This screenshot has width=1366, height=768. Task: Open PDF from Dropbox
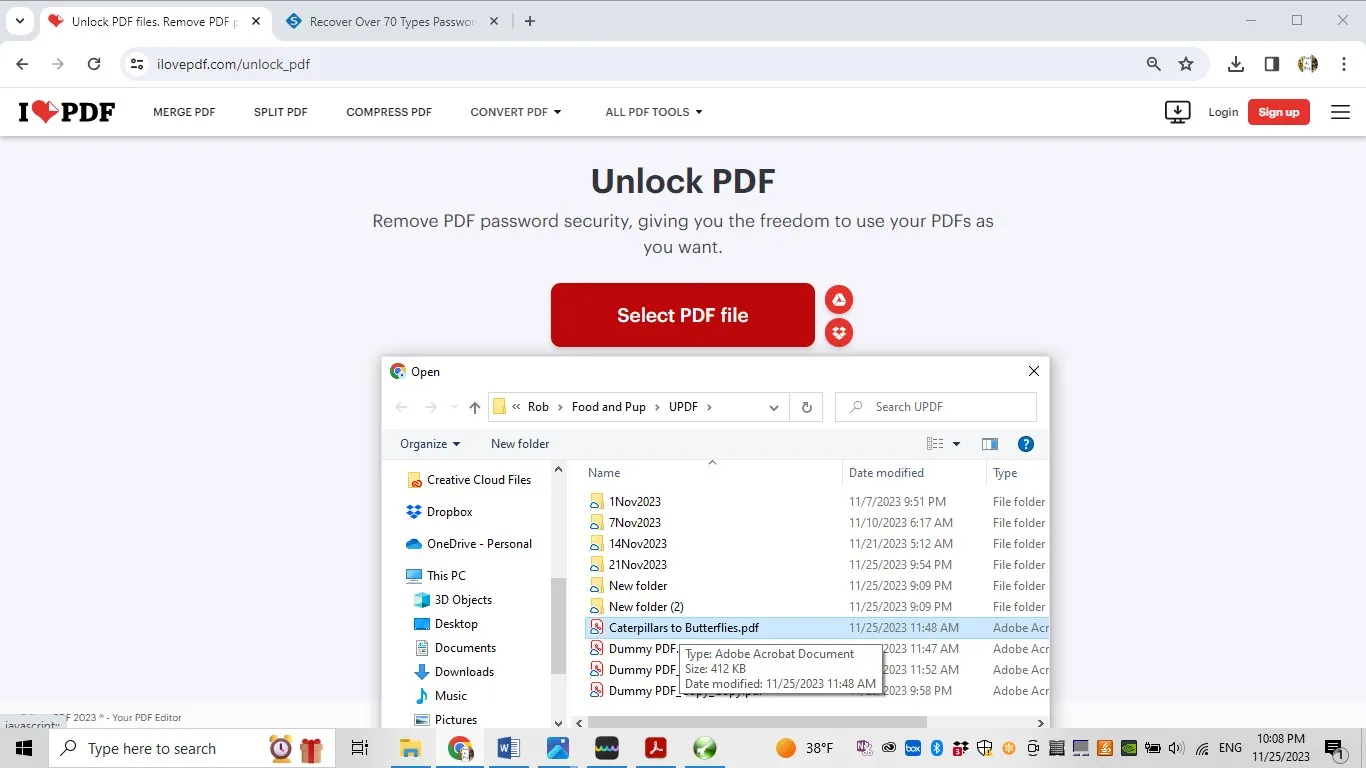point(839,332)
